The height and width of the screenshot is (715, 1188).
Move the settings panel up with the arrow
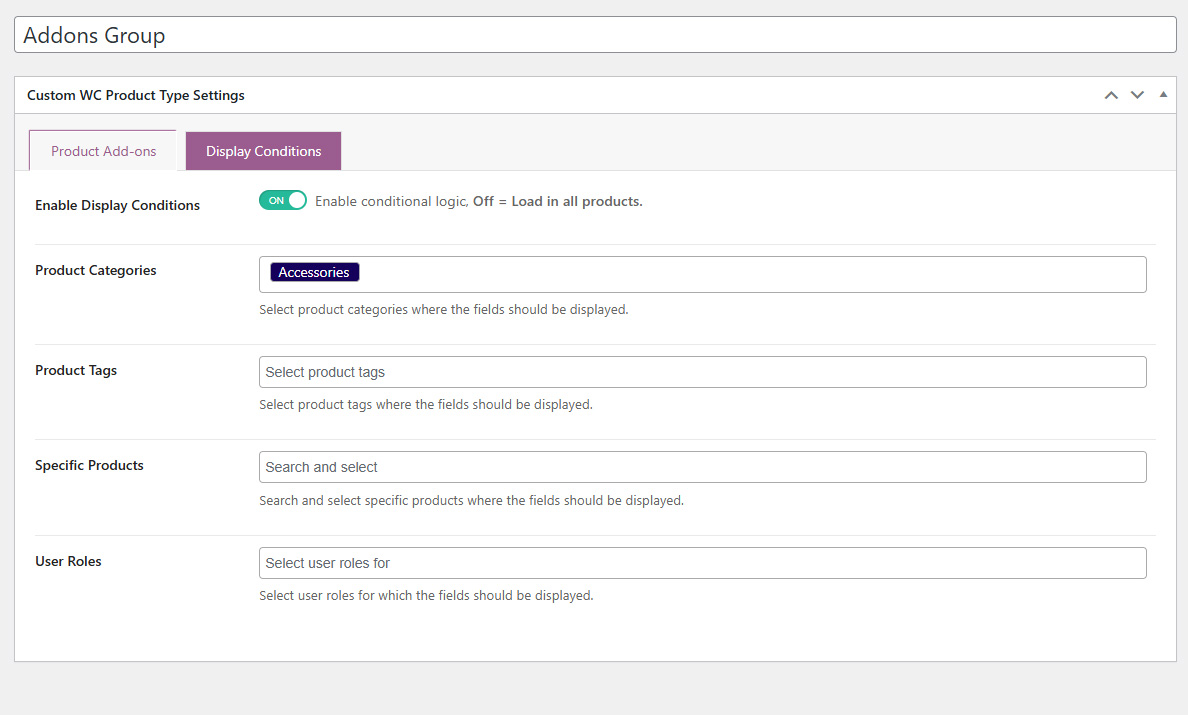1111,95
